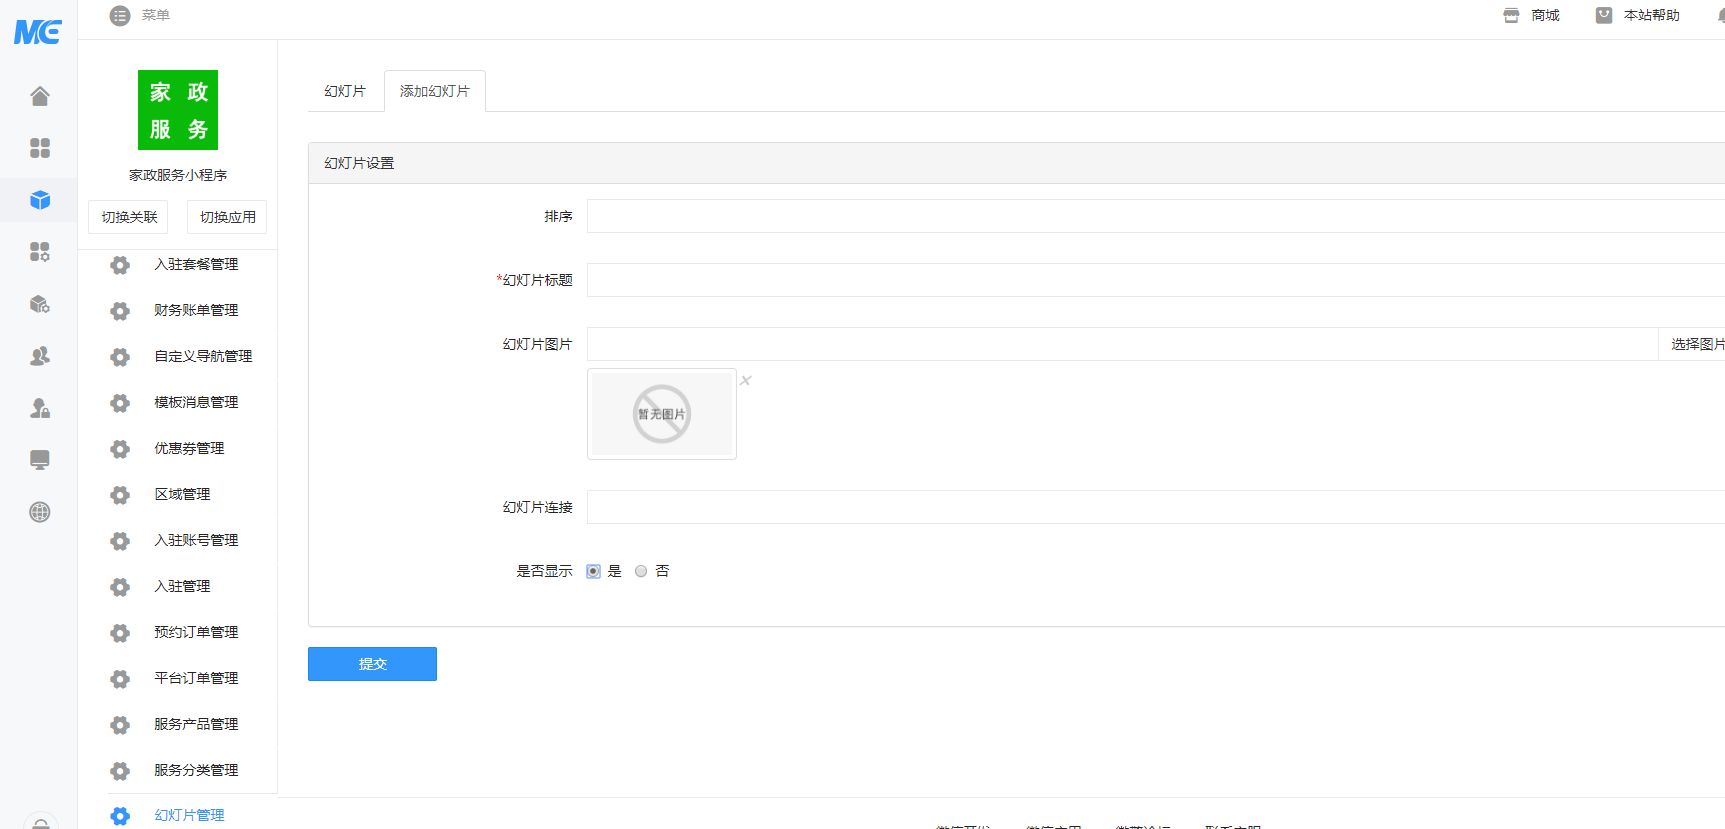Switch to the 幻灯片 tab

coord(345,91)
